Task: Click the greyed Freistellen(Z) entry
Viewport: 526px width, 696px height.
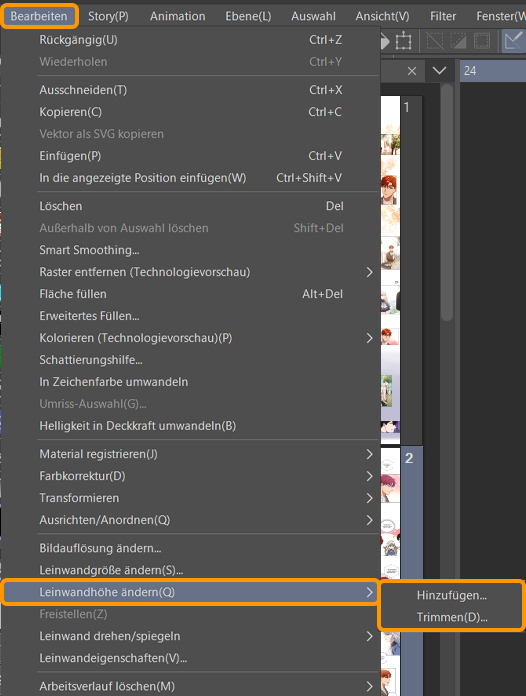Action: 190,614
